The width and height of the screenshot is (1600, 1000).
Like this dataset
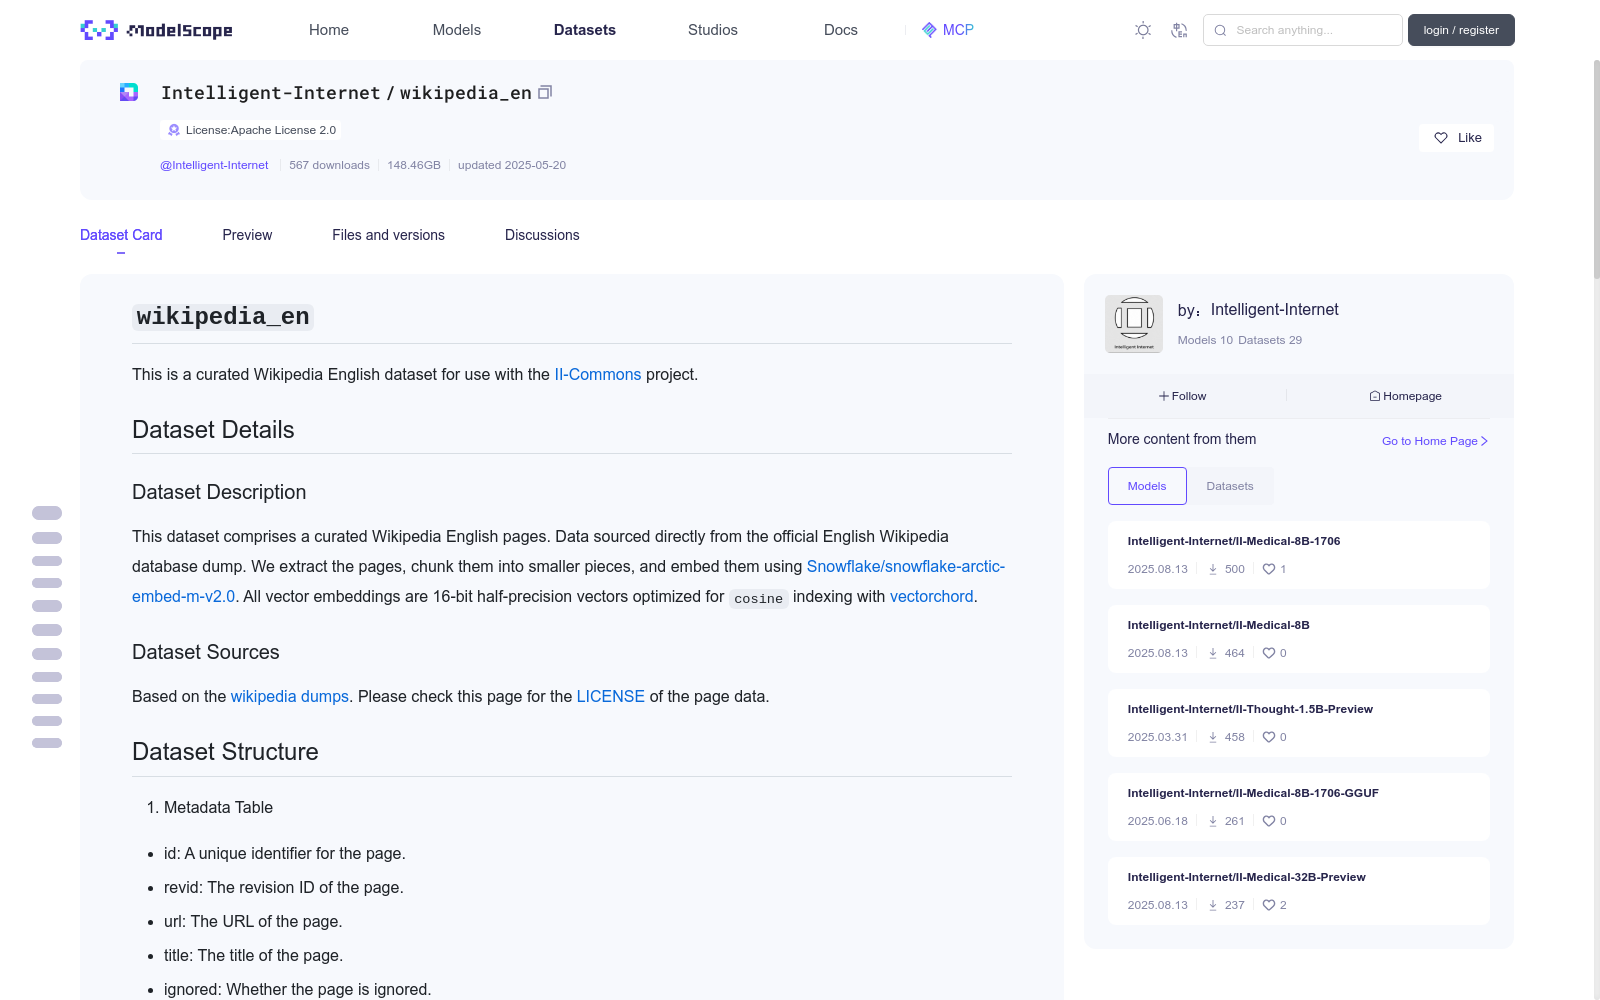pos(1456,138)
